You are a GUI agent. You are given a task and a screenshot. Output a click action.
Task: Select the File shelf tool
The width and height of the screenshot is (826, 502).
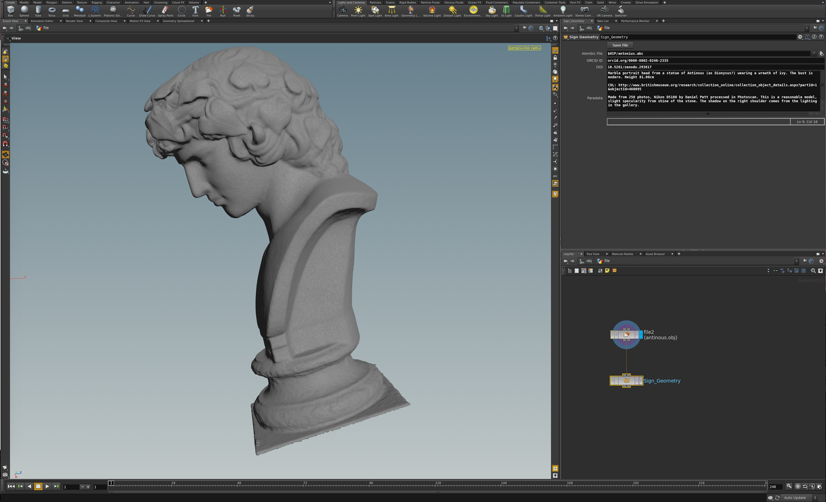pos(209,11)
